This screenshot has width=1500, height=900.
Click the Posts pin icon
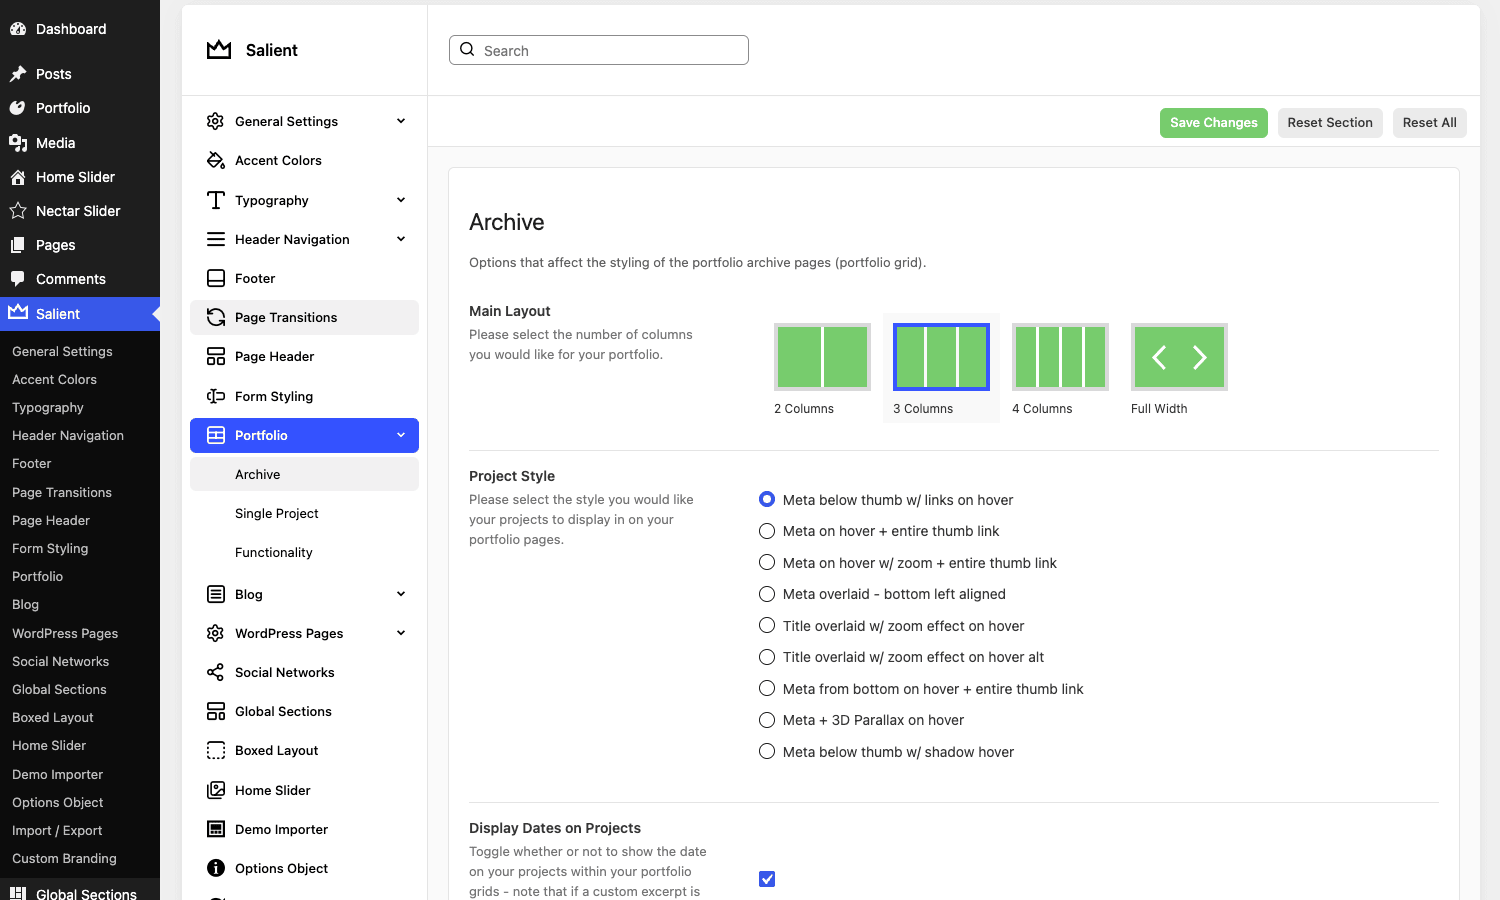[x=18, y=74]
